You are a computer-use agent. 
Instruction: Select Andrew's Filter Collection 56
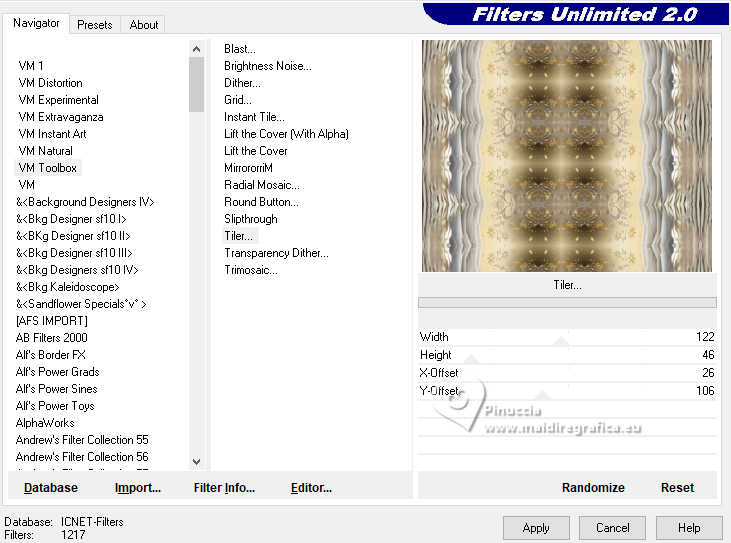[82, 457]
